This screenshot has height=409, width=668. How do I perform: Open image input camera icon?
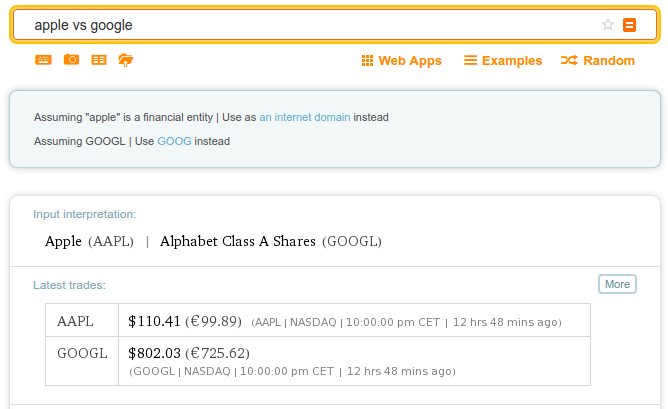click(71, 60)
